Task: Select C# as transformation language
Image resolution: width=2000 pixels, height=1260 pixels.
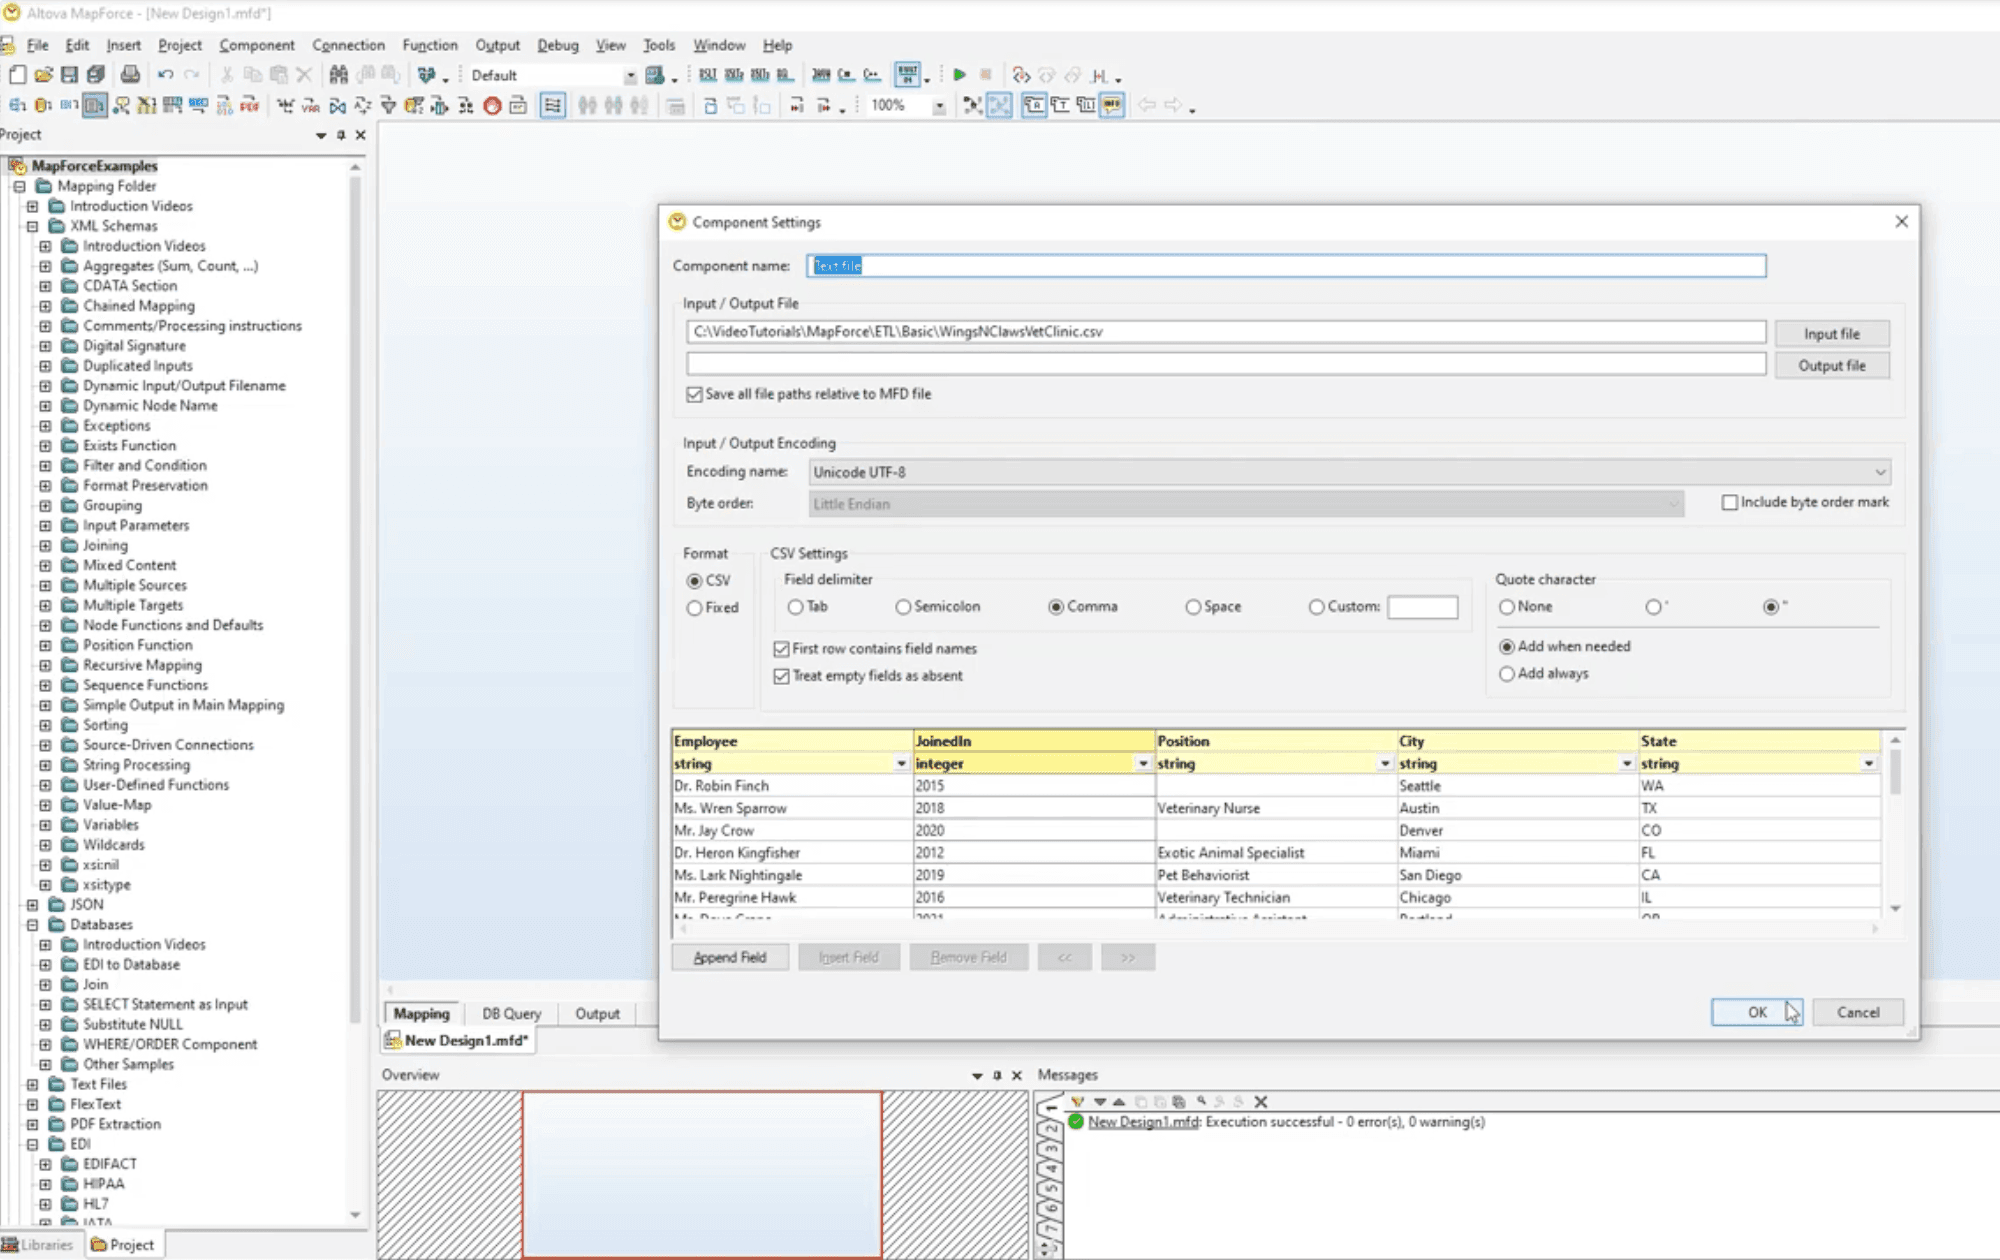Action: point(846,75)
